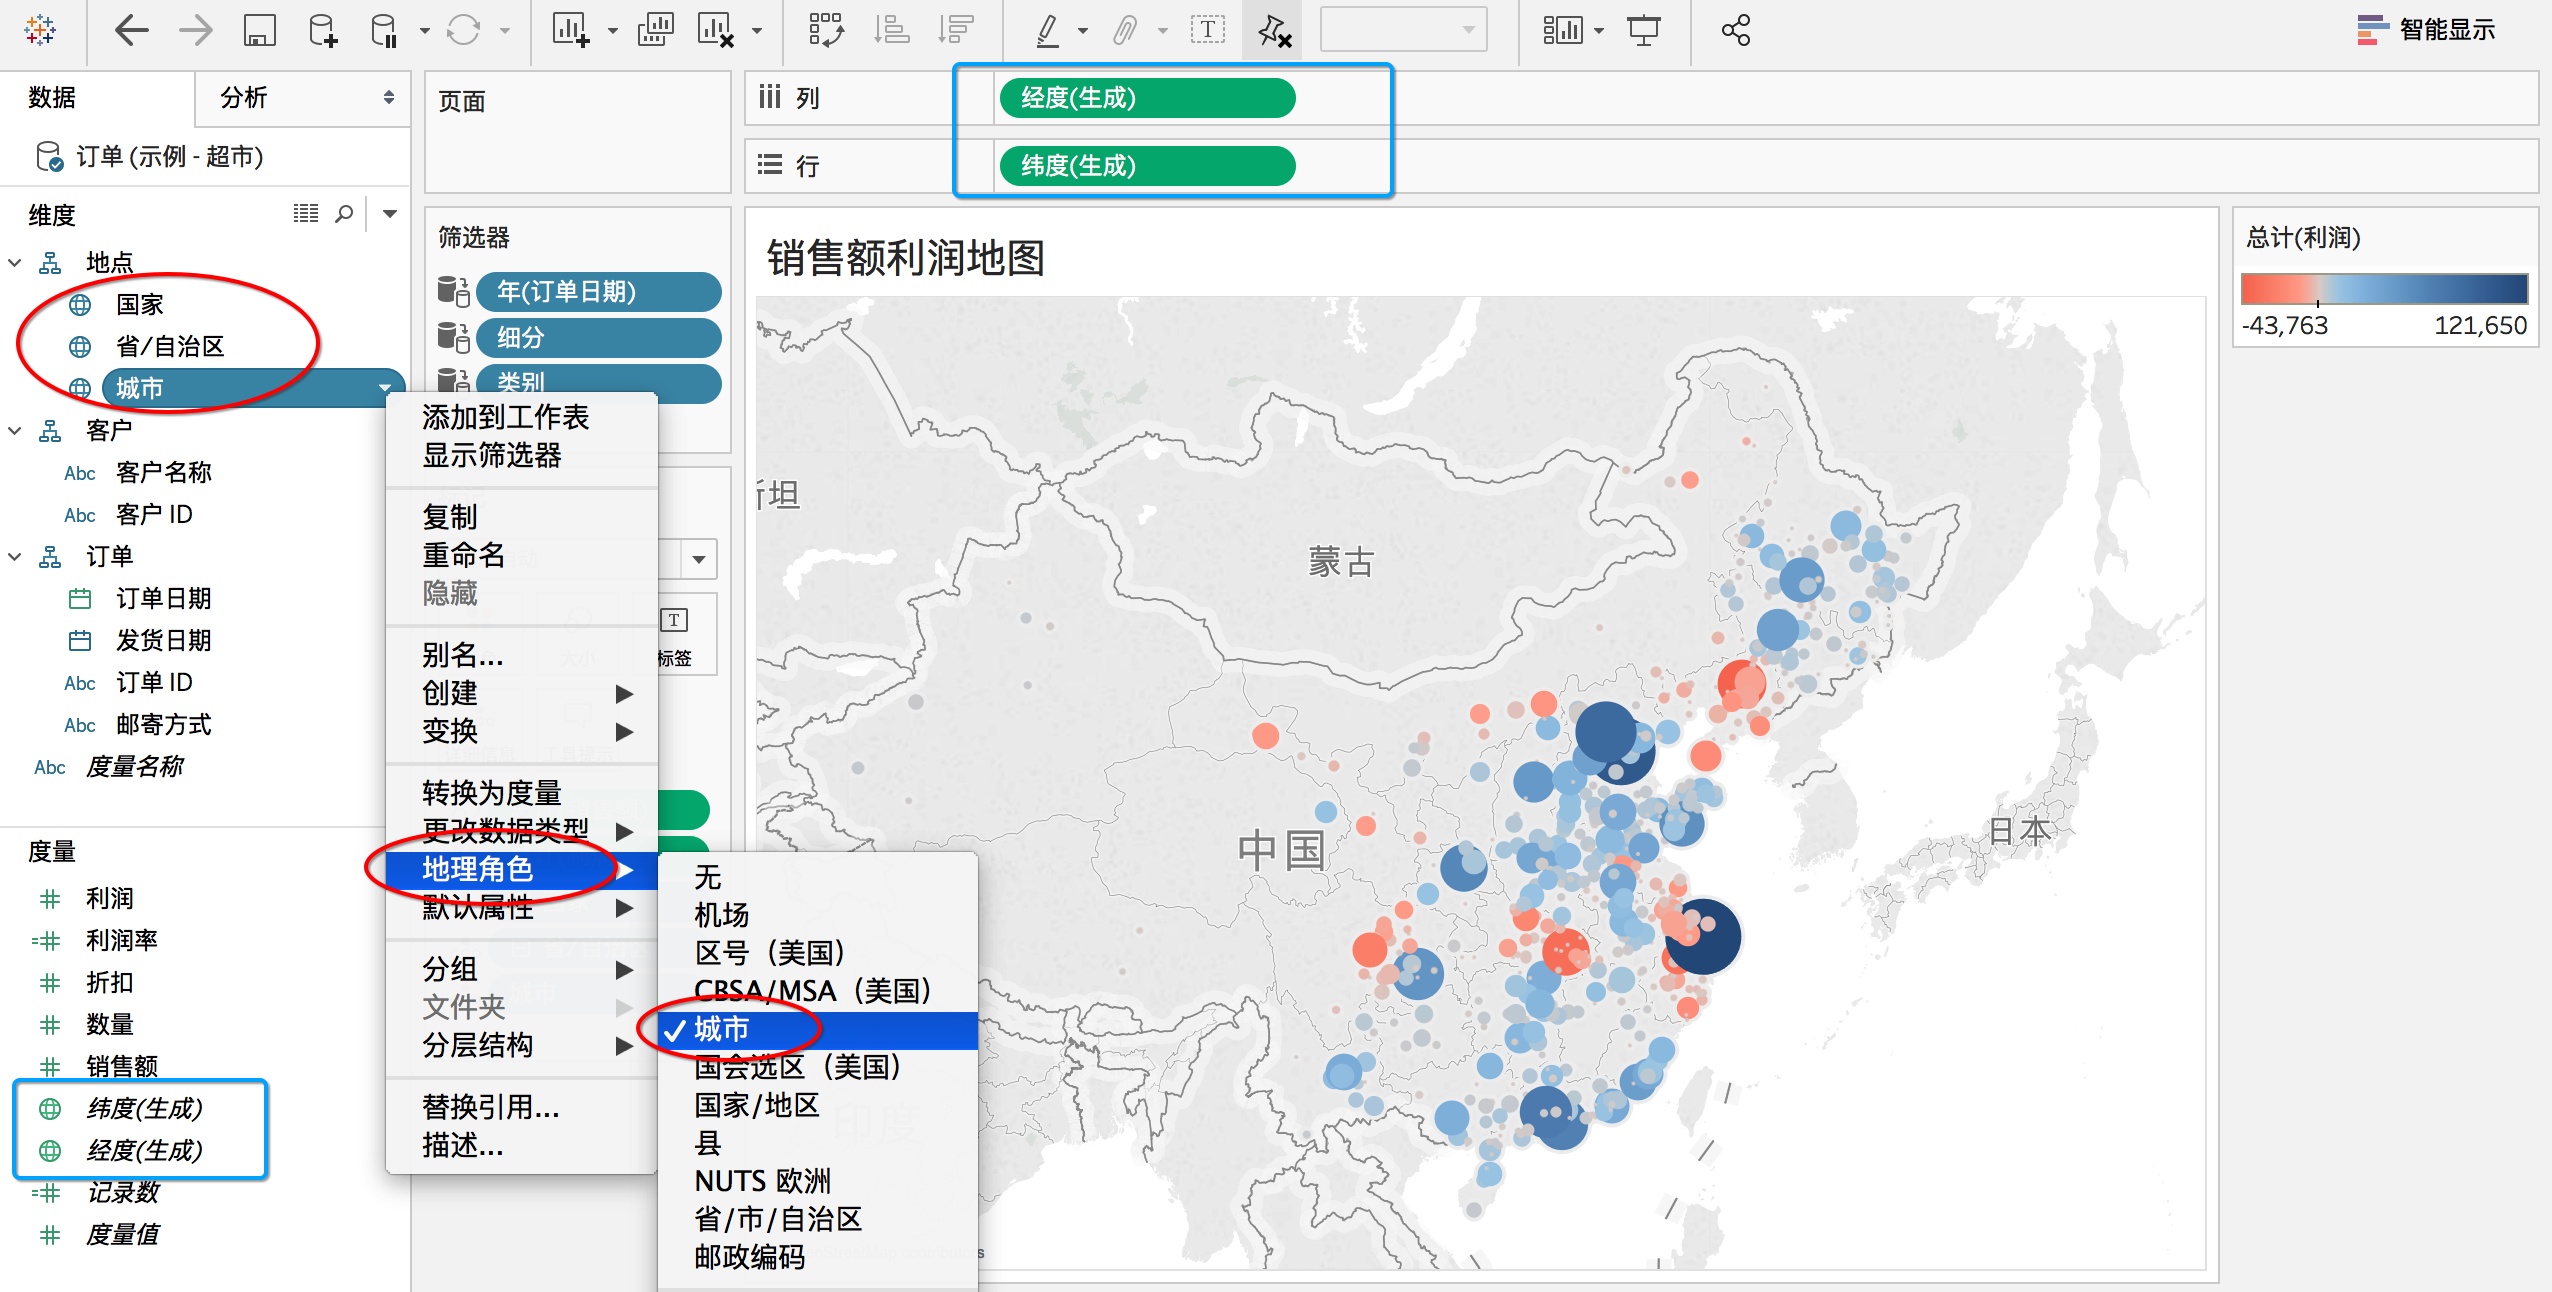
Task: Click the highlight pen icon
Action: click(1047, 30)
